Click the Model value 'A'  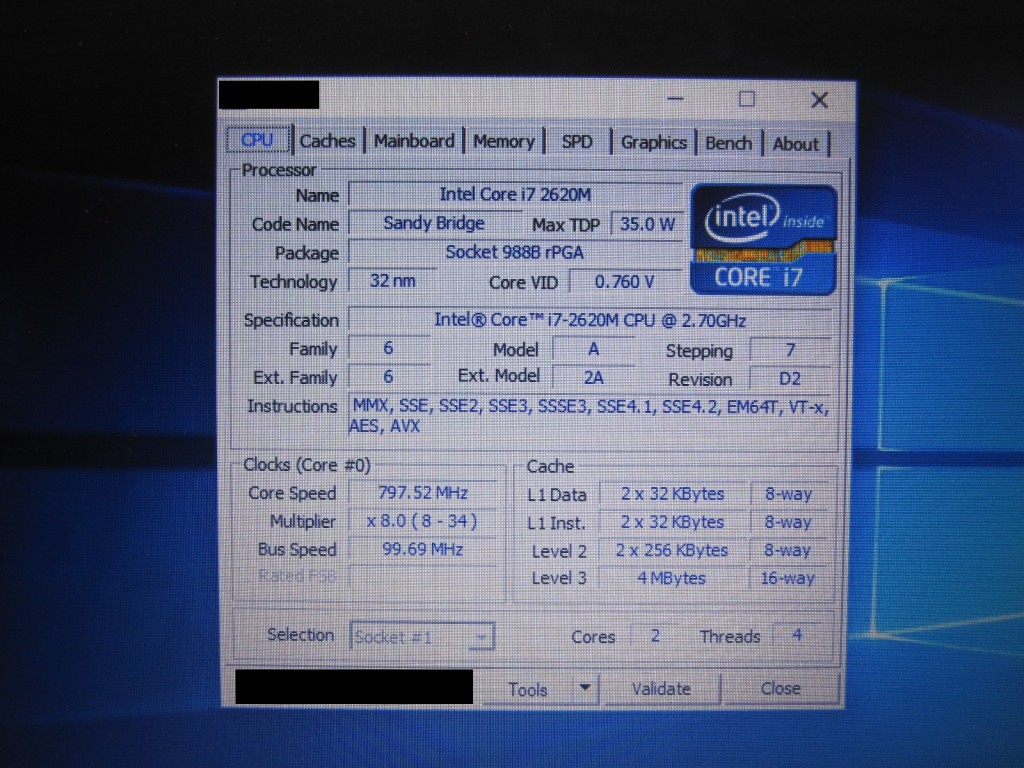click(593, 349)
